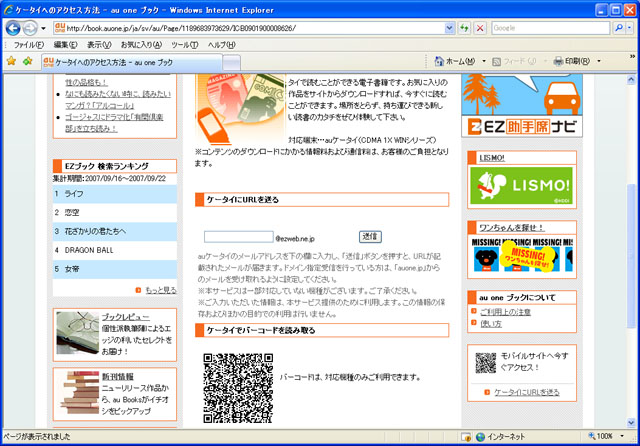Viewport: 640px width, 446px height.
Task: Open the なにも読みたくない時に article link
Action: [x=118, y=100]
